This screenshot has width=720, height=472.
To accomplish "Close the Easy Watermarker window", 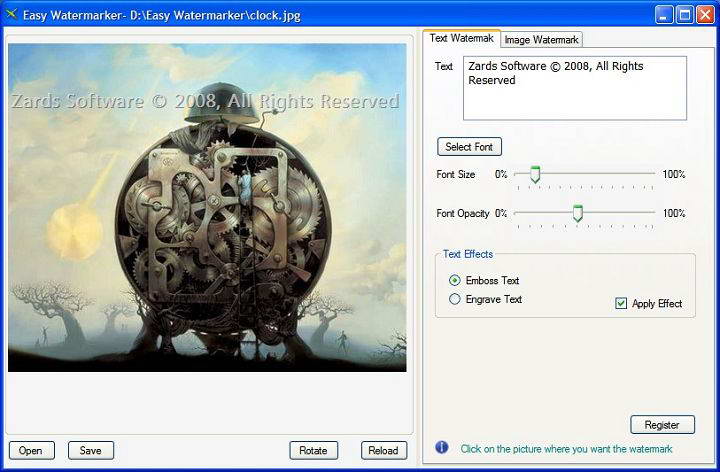I will (x=705, y=15).
